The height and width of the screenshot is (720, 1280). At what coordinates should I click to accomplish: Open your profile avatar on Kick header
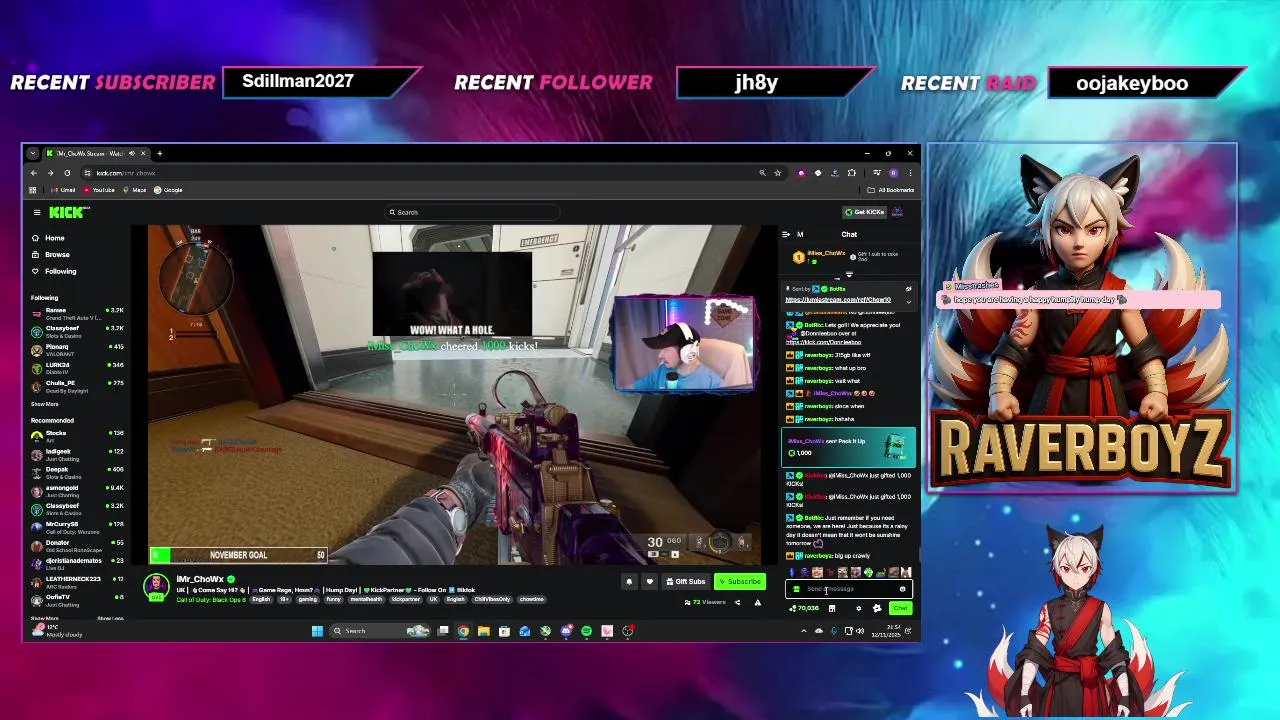click(897, 212)
